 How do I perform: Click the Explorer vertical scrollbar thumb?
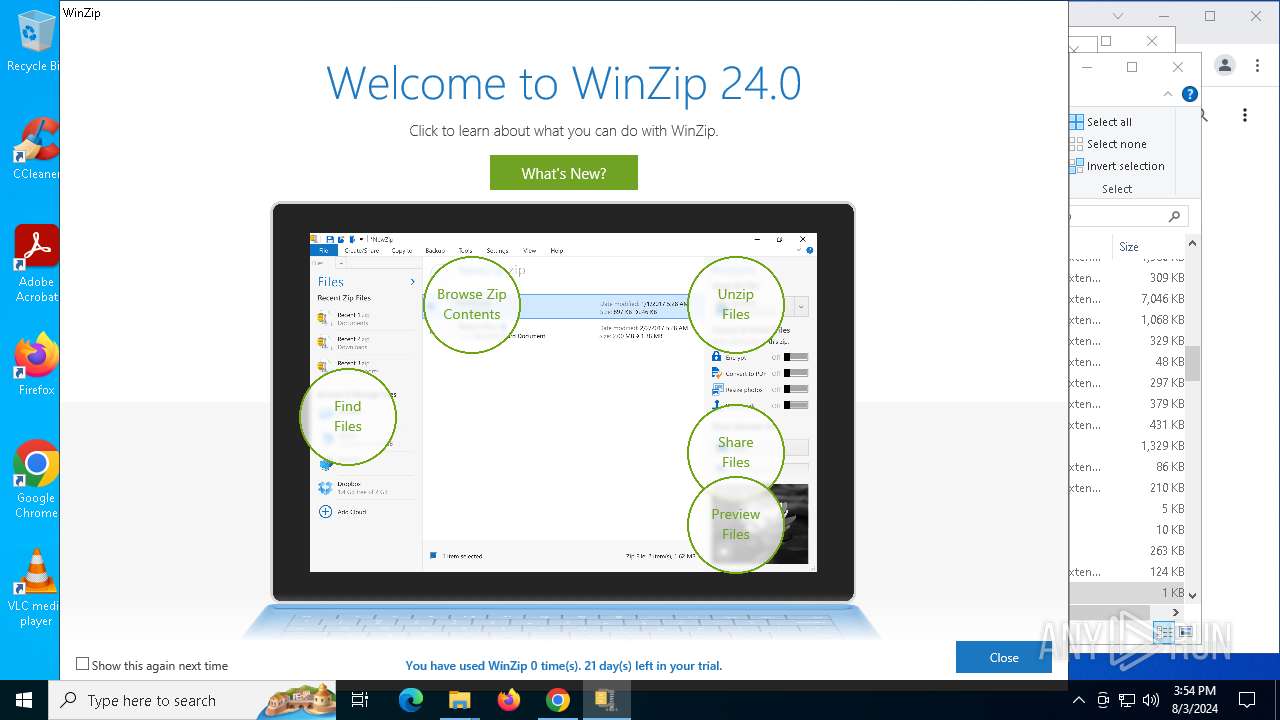point(1192,364)
